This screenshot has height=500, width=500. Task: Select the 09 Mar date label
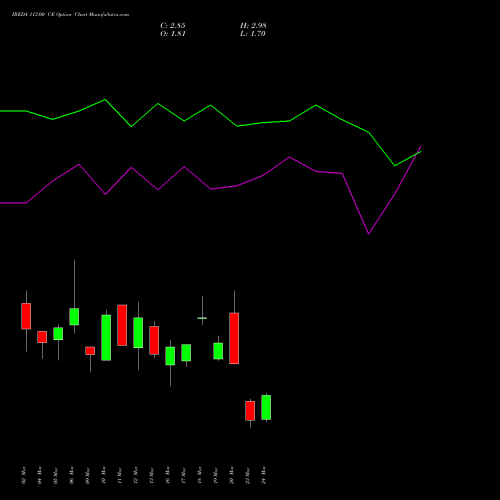coord(88,475)
